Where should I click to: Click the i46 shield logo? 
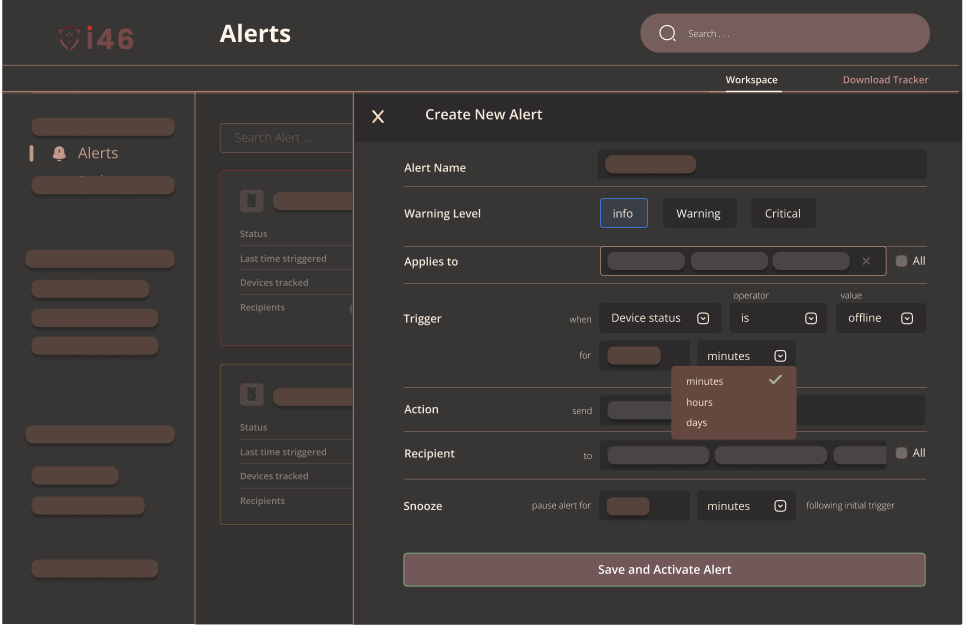96,38
